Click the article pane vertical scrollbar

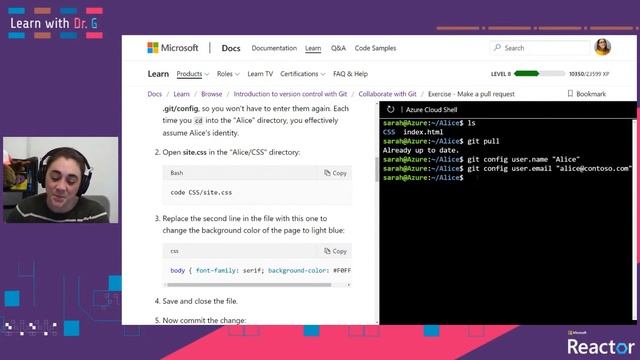(x=377, y=169)
